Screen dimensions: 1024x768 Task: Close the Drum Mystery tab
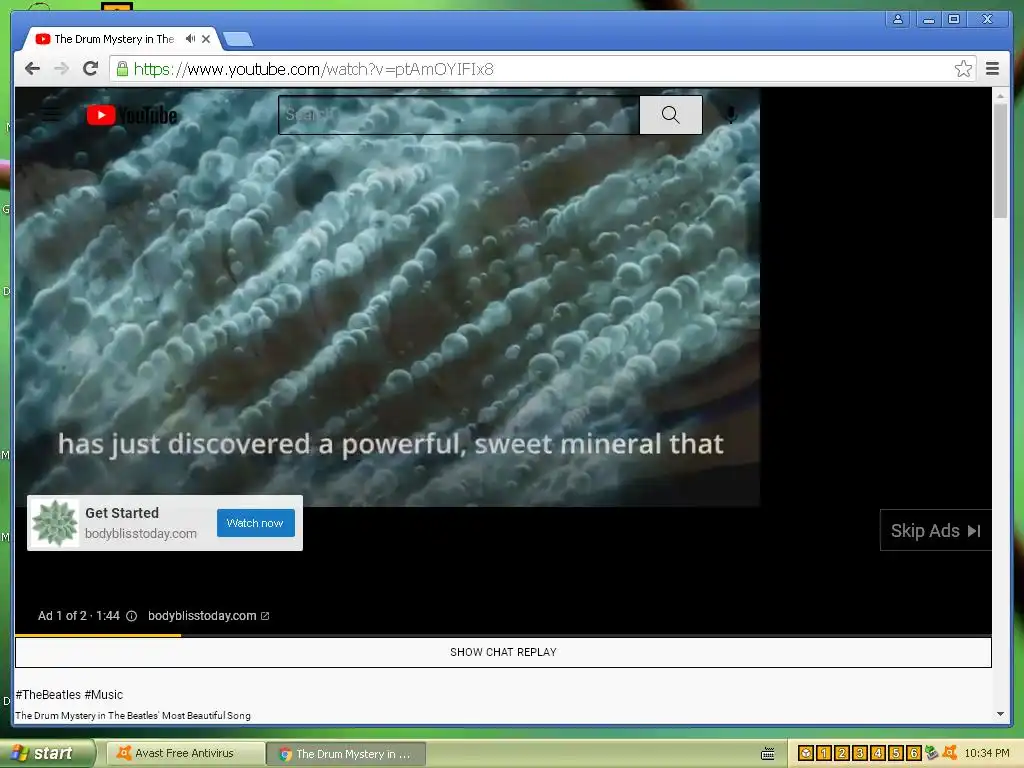(x=206, y=39)
